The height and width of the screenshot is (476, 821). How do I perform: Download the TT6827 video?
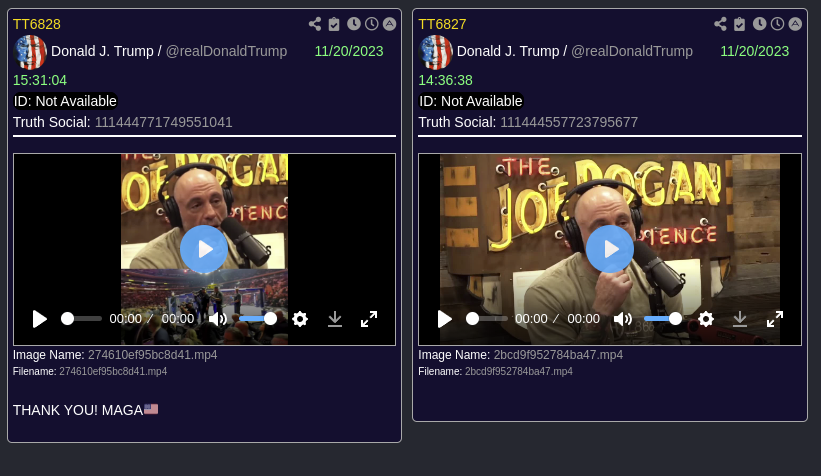click(x=740, y=319)
